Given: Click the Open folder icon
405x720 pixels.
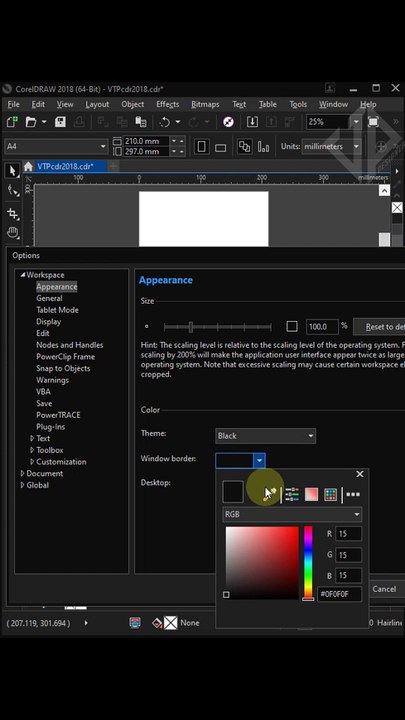Looking at the screenshot, I should [x=31, y=122].
